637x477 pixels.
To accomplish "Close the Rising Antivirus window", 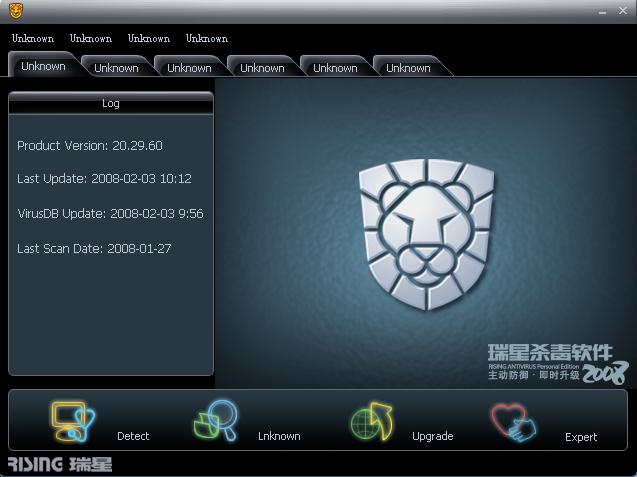I will point(623,11).
